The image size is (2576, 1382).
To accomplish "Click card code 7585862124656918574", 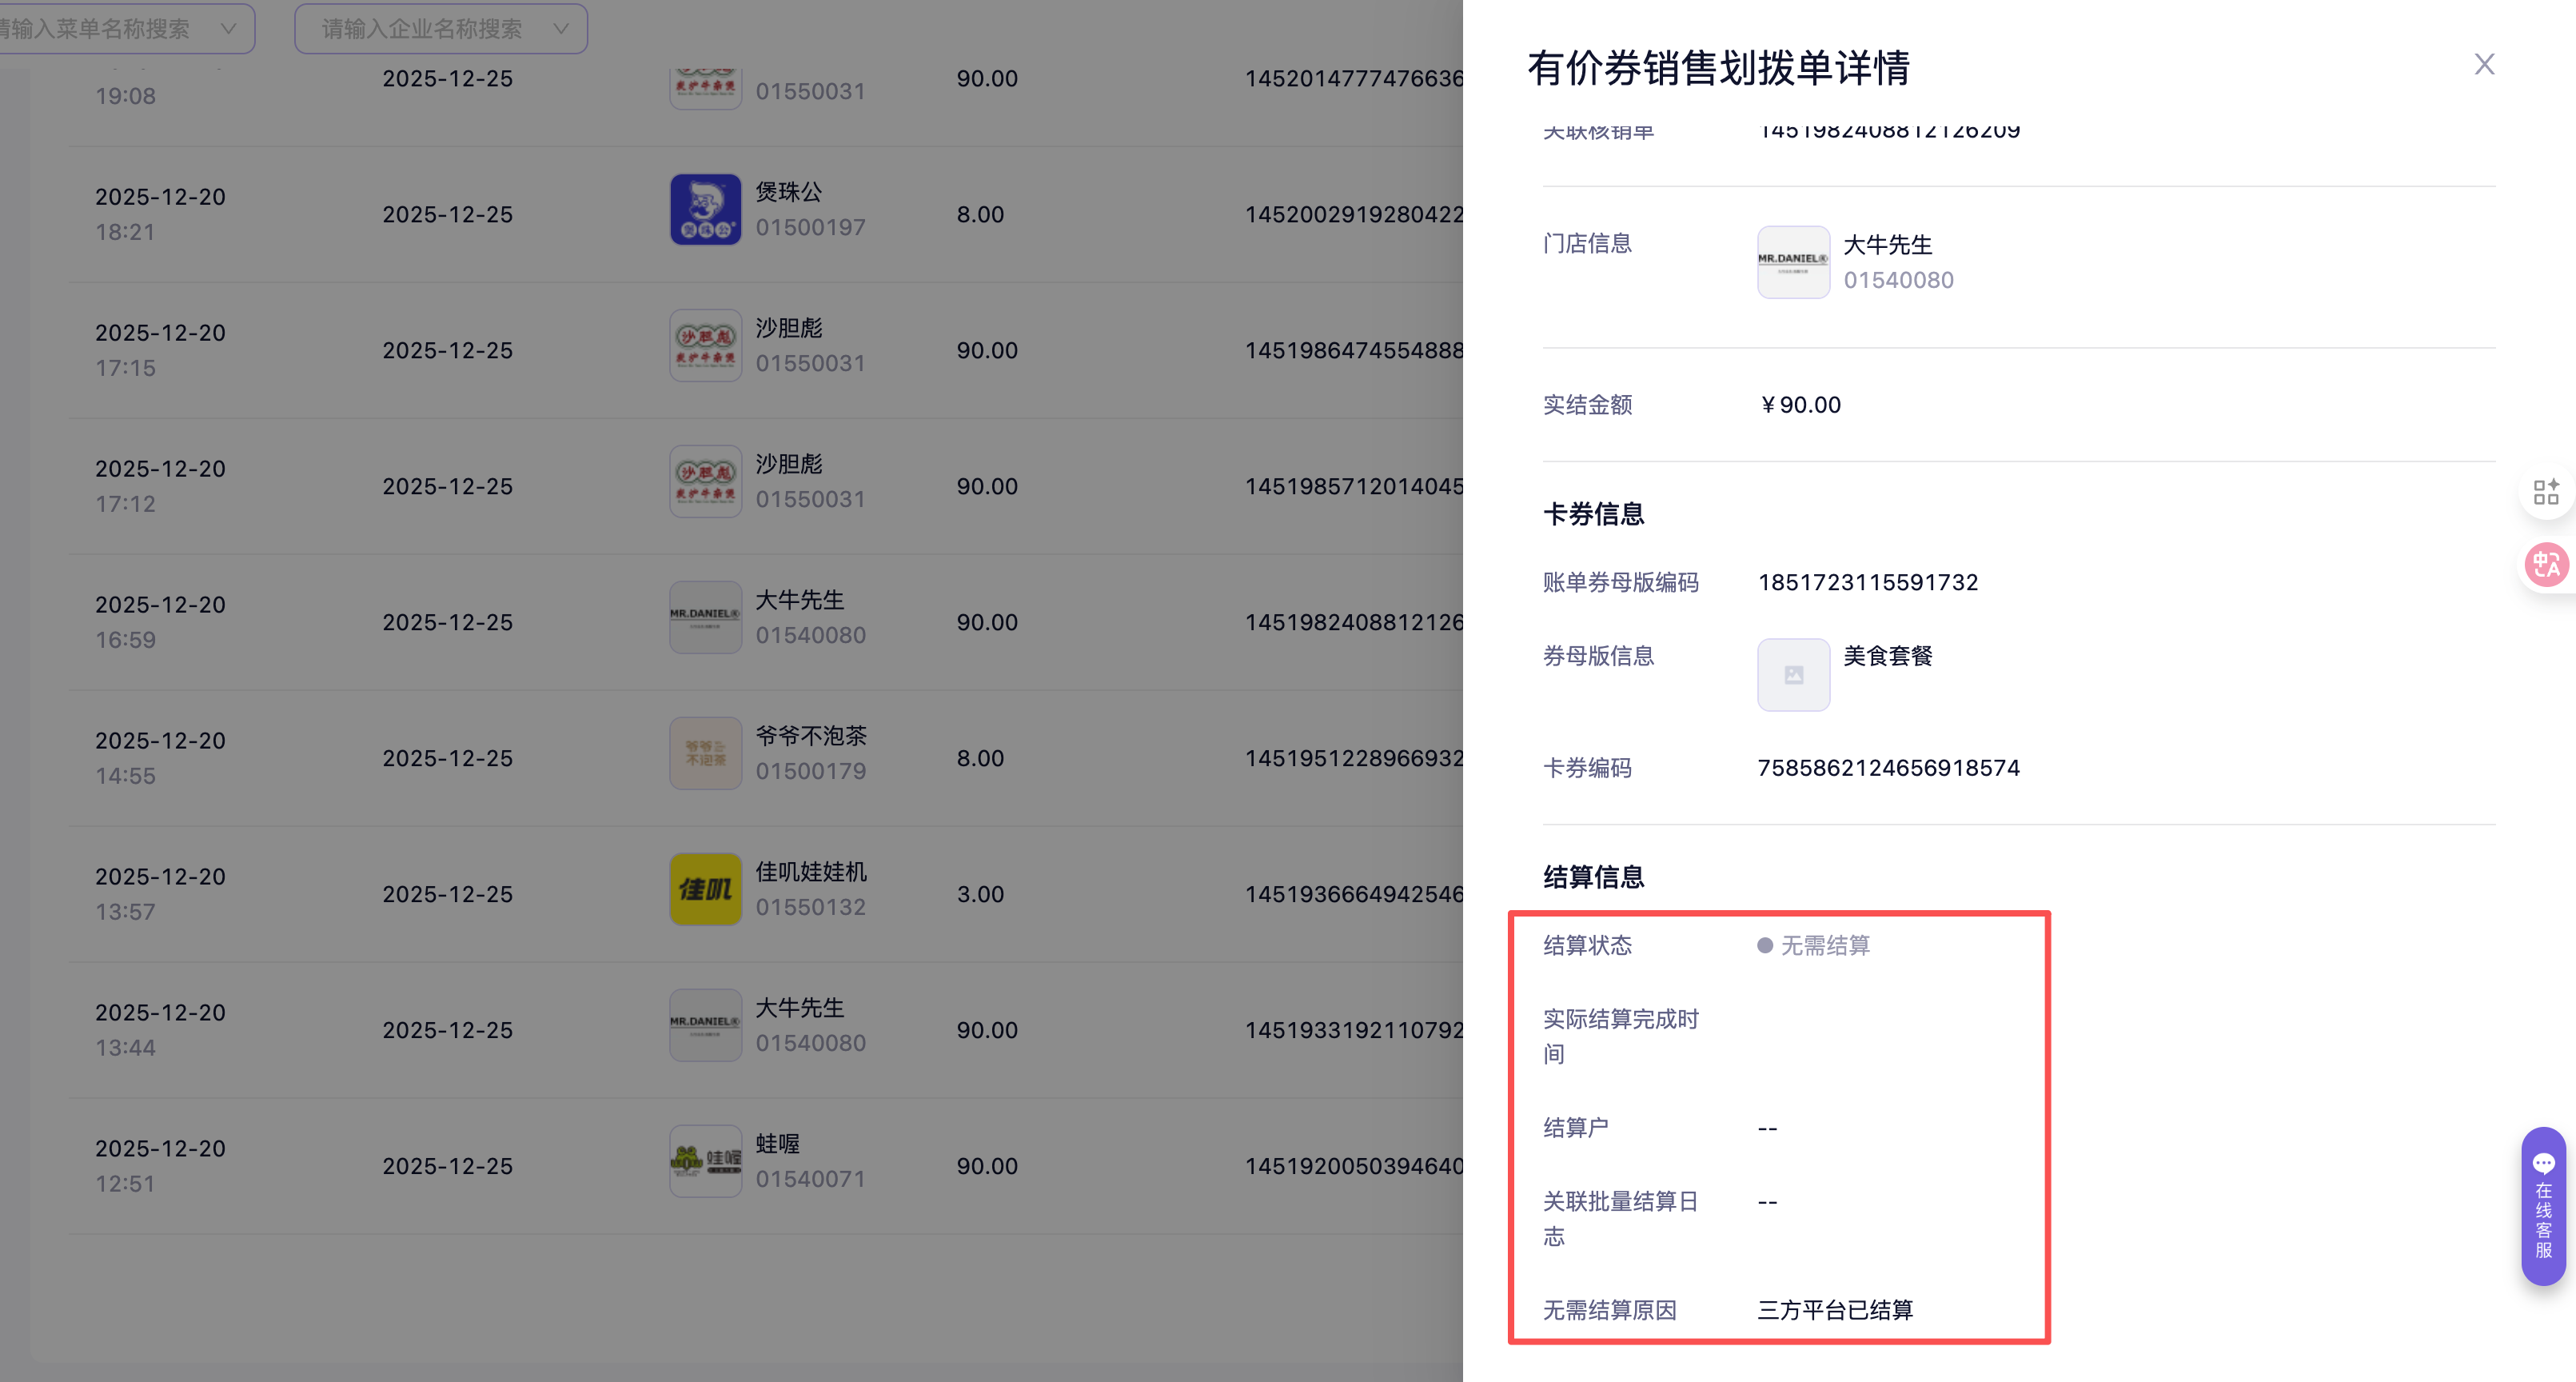I will (x=1888, y=768).
